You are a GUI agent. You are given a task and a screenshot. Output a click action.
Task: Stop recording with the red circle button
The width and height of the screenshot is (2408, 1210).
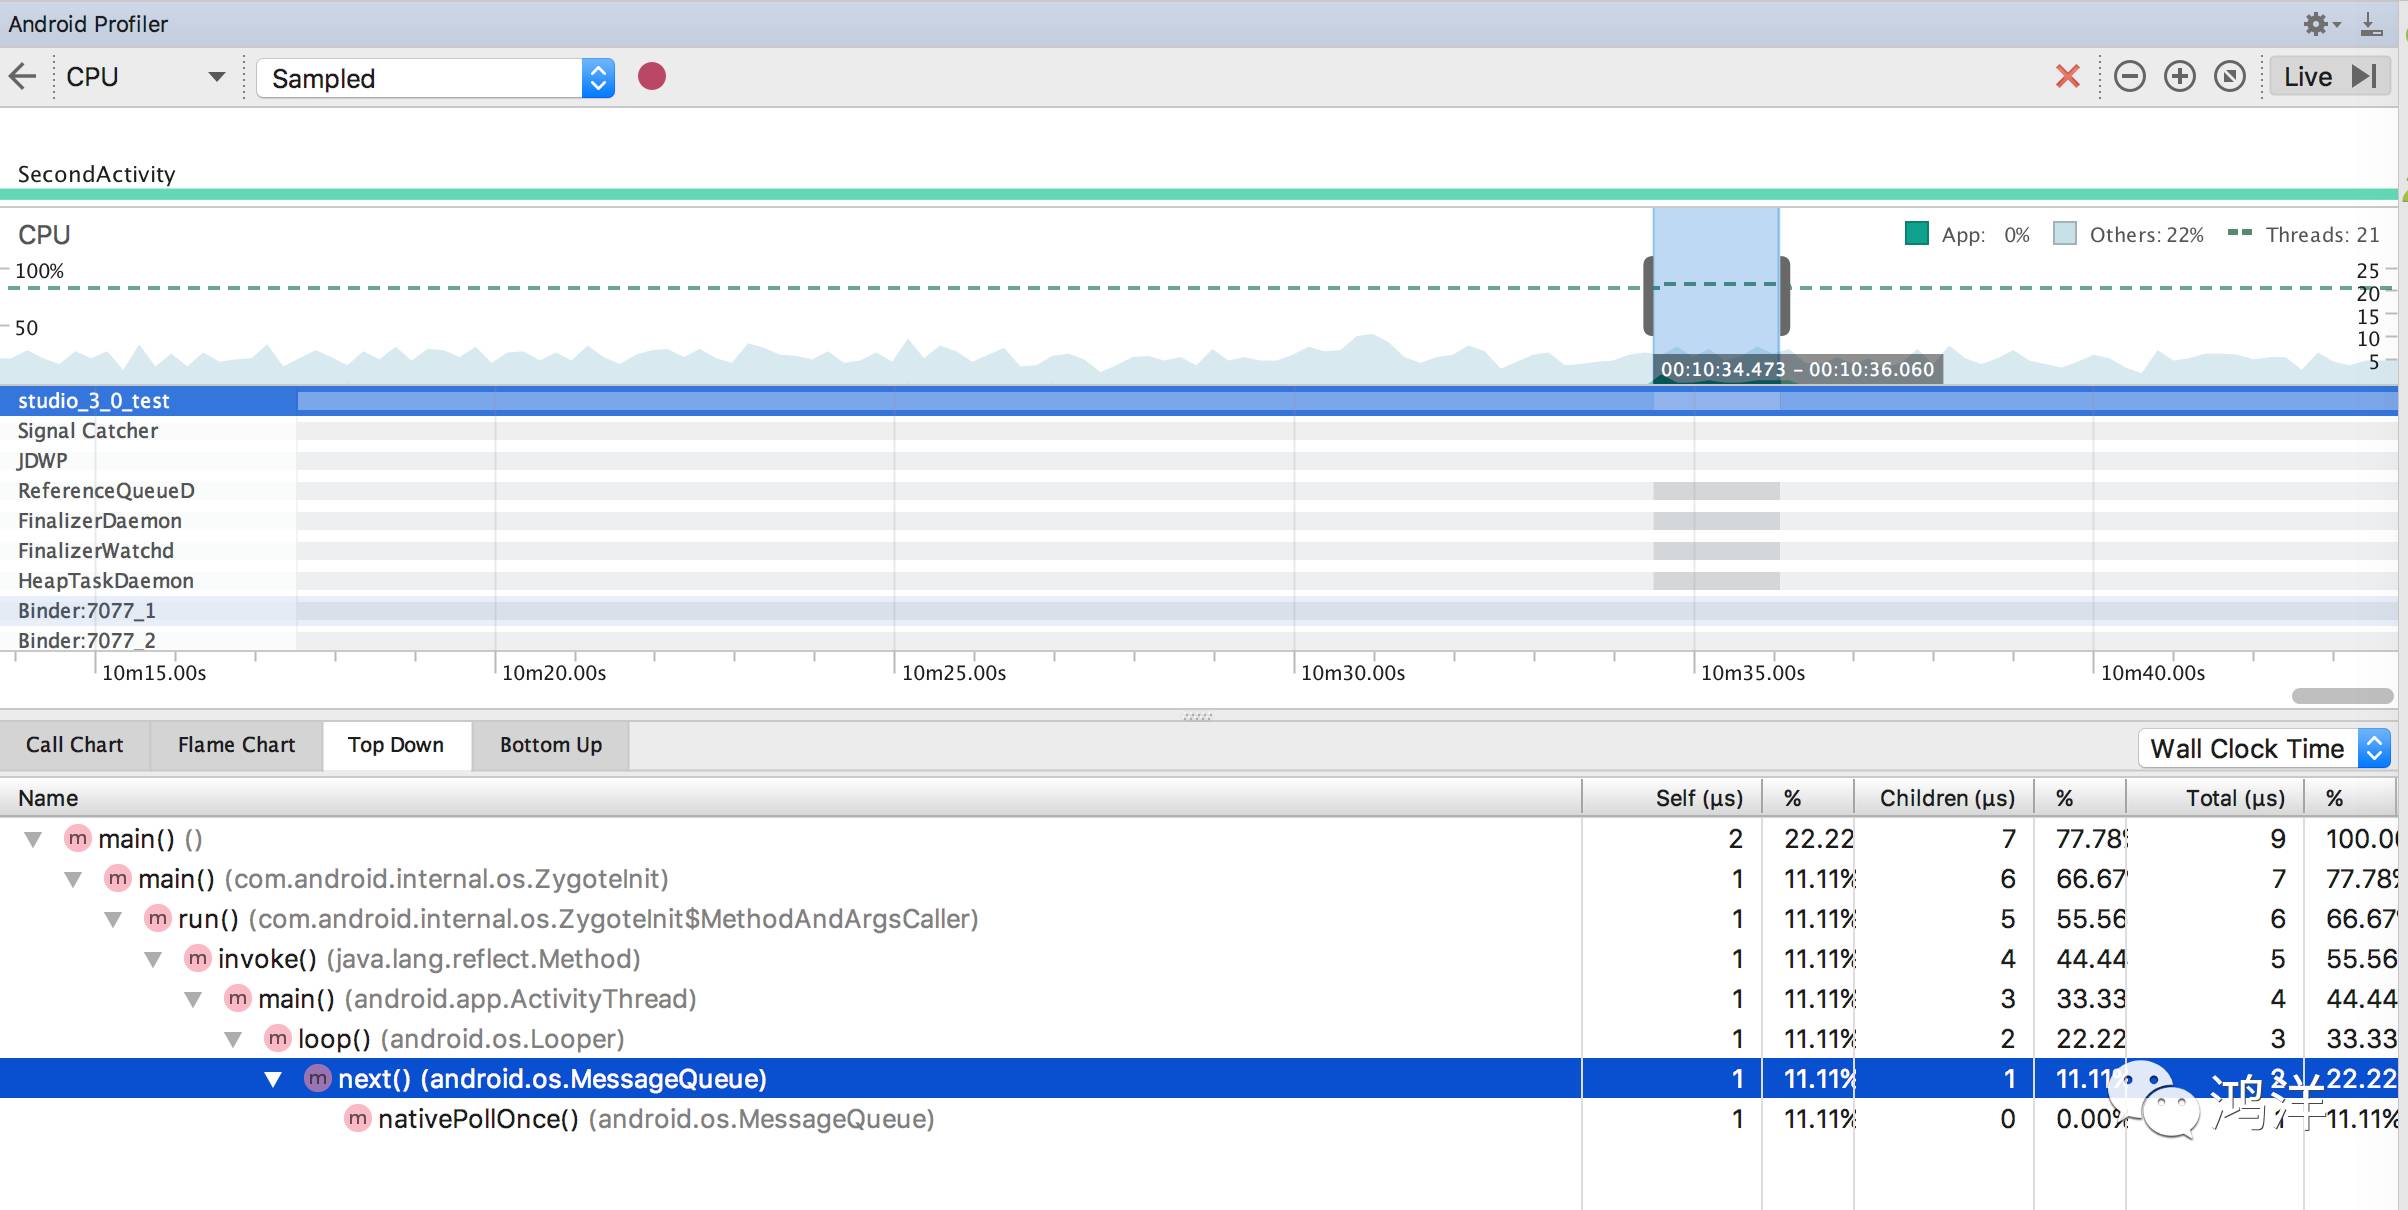click(652, 77)
